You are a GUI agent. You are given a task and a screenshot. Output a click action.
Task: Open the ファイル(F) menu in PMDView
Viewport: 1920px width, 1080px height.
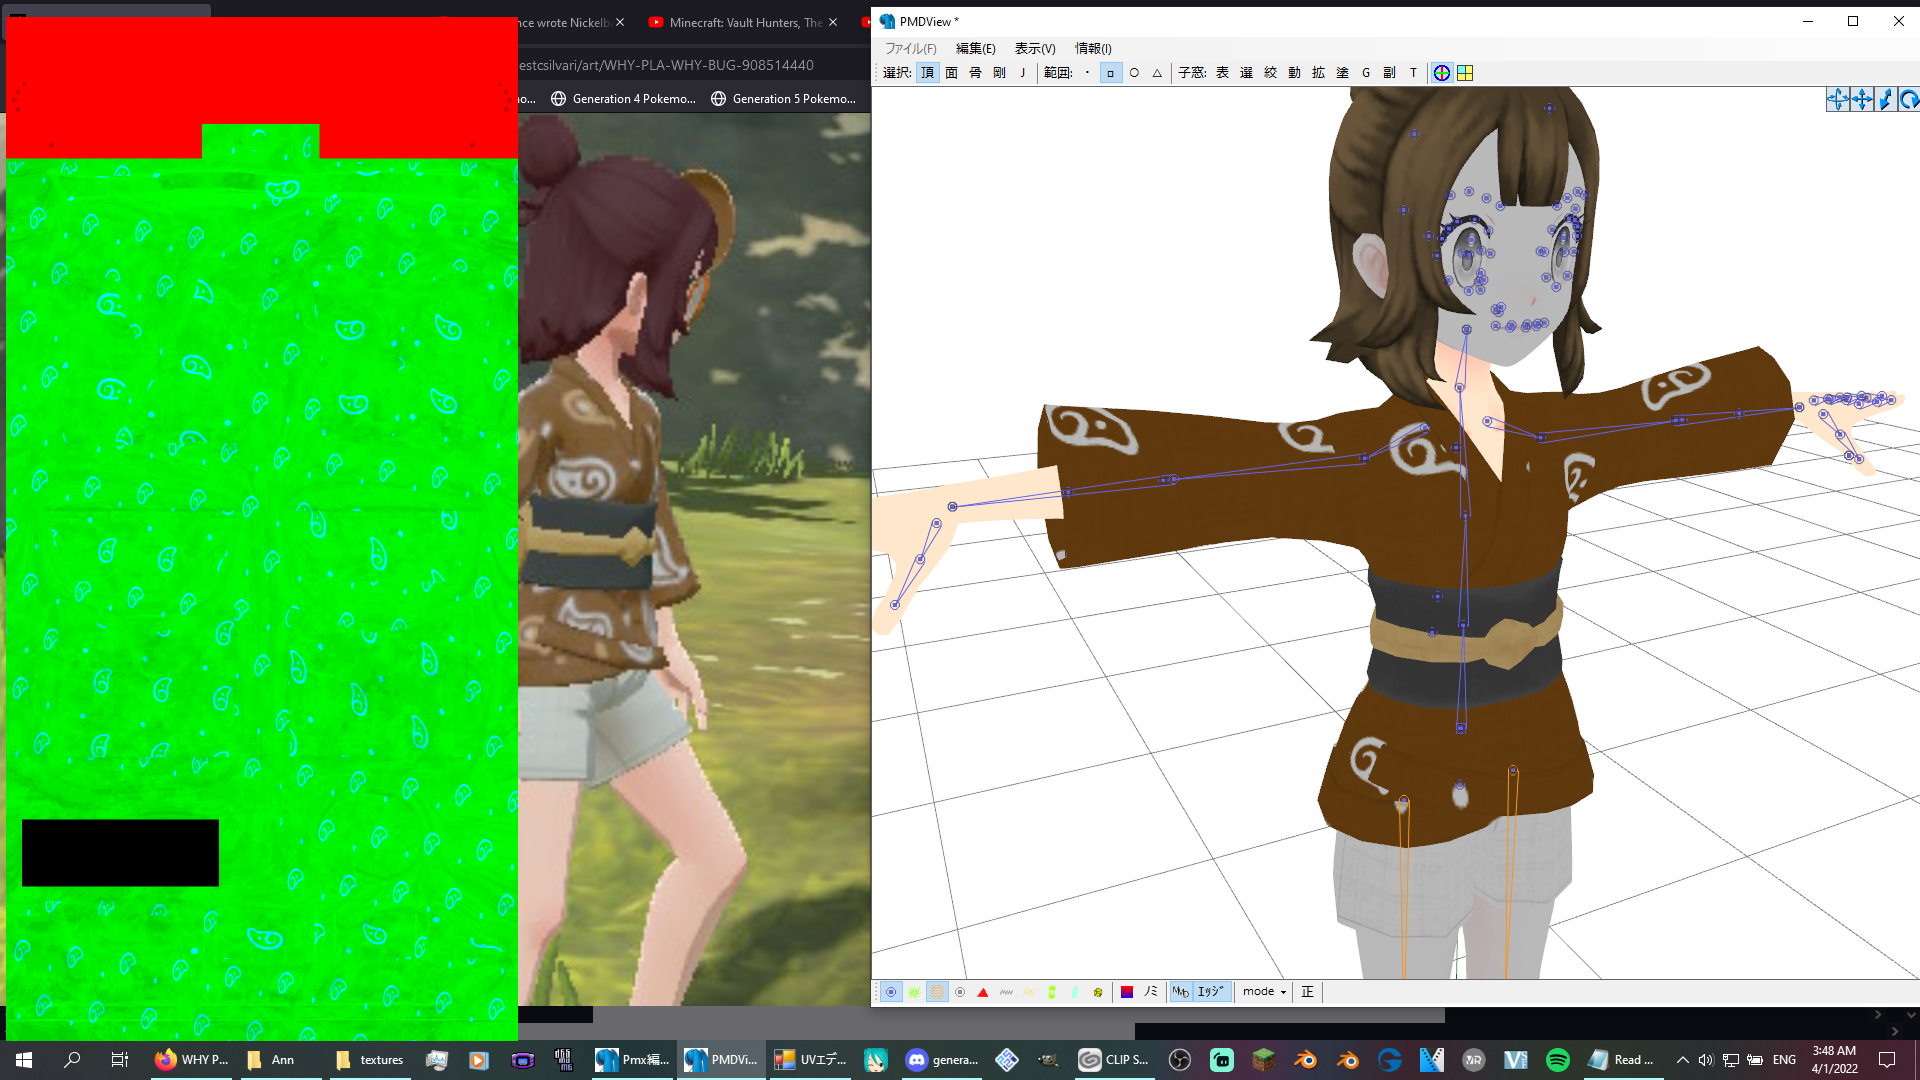point(910,48)
